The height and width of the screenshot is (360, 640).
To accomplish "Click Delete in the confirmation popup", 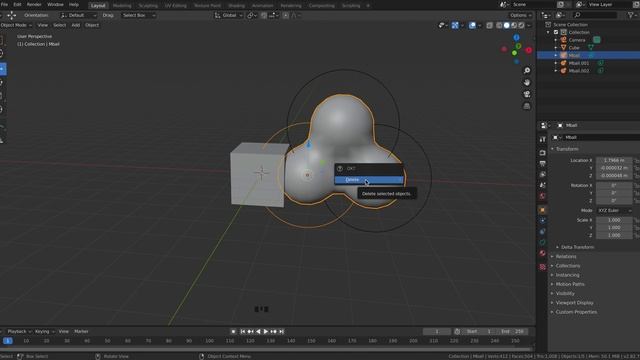I will pyautogui.click(x=369, y=180).
